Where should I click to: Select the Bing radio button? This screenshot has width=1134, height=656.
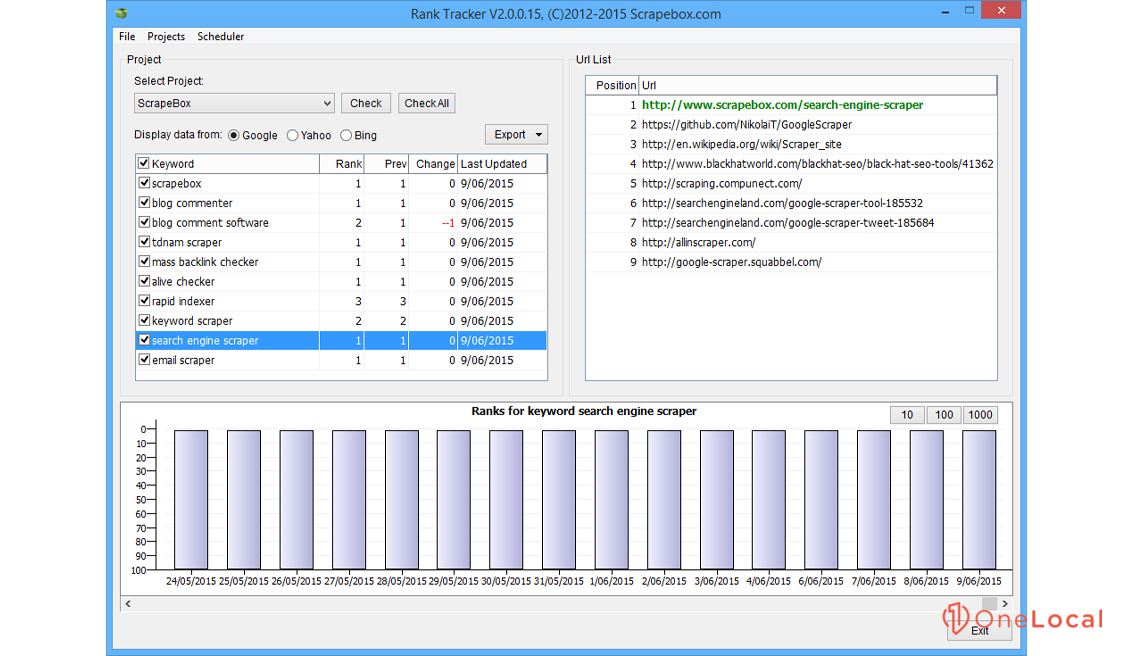point(346,135)
